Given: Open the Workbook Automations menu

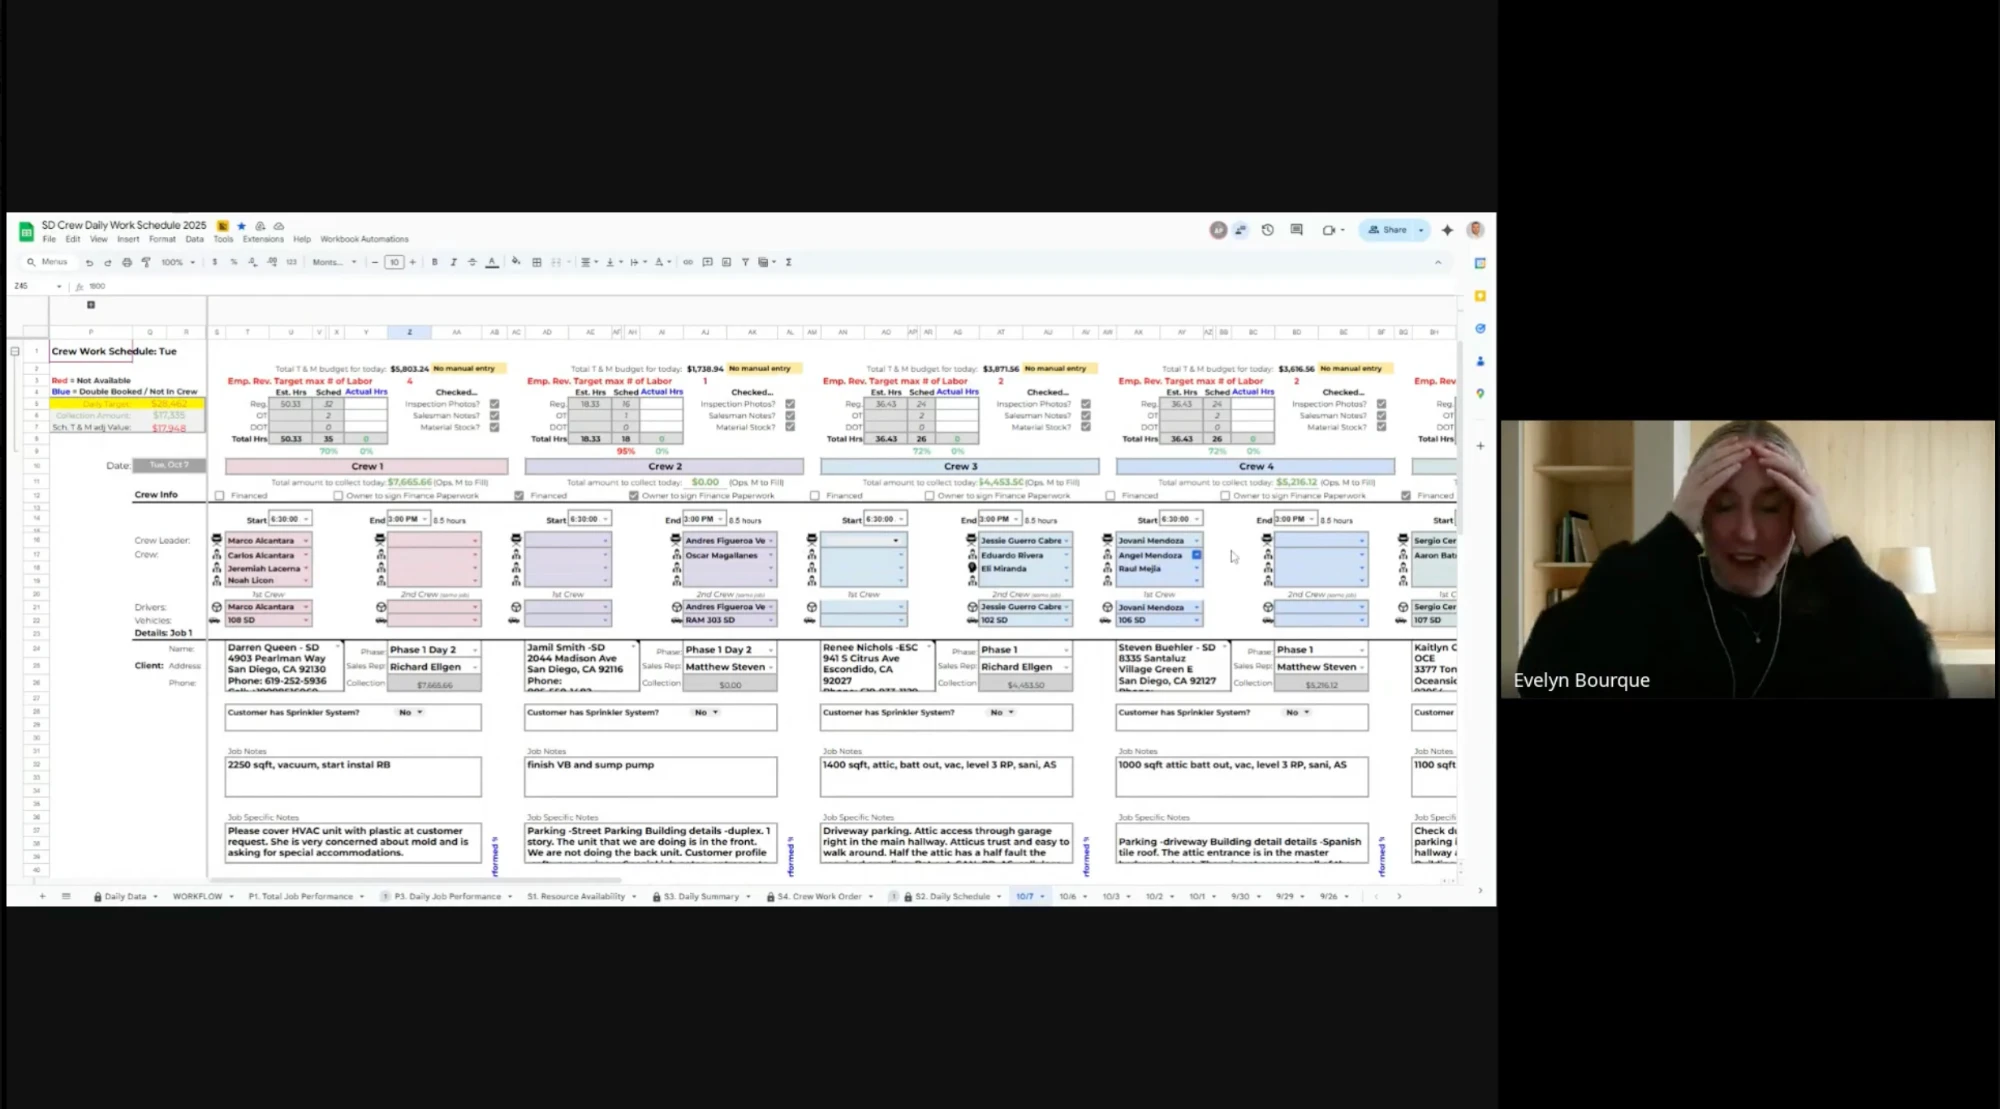Looking at the screenshot, I should pyautogui.click(x=364, y=240).
